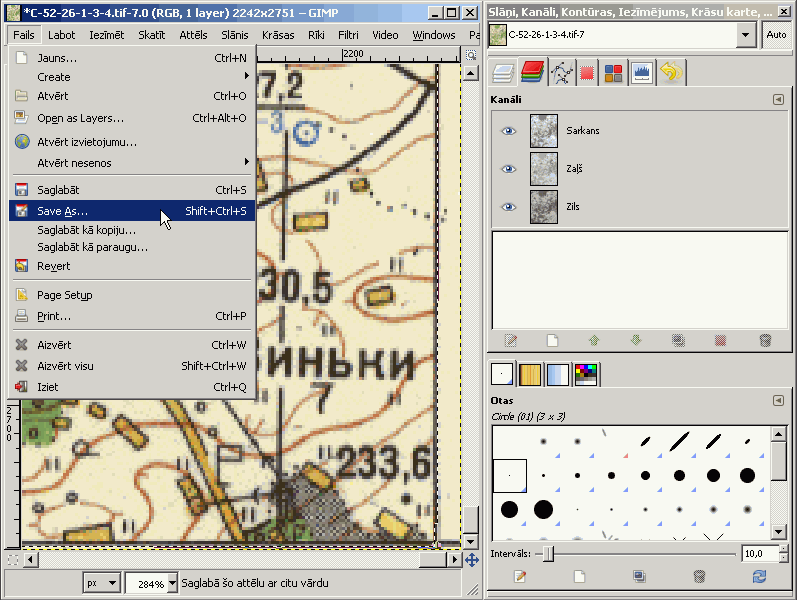The width and height of the screenshot is (797, 600).
Task: Click the delete brush trash icon
Action: click(x=699, y=576)
